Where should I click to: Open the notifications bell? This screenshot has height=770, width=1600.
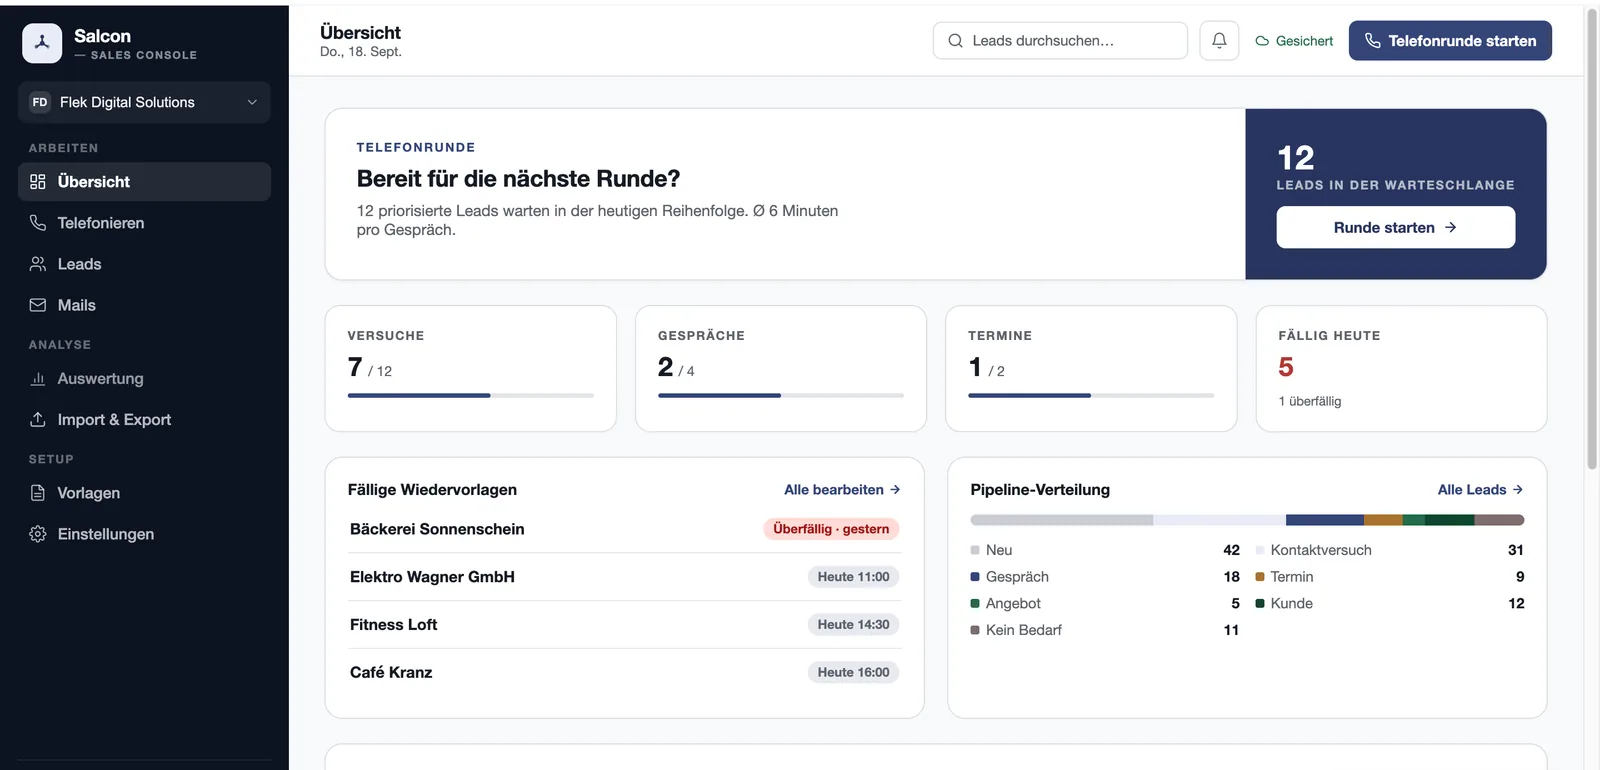(1219, 41)
